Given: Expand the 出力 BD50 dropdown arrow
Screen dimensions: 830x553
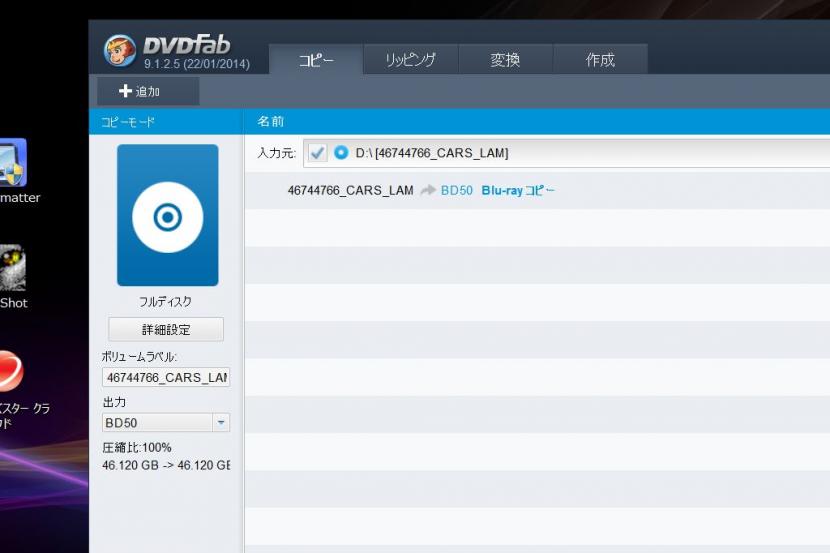Looking at the screenshot, I should (221, 423).
